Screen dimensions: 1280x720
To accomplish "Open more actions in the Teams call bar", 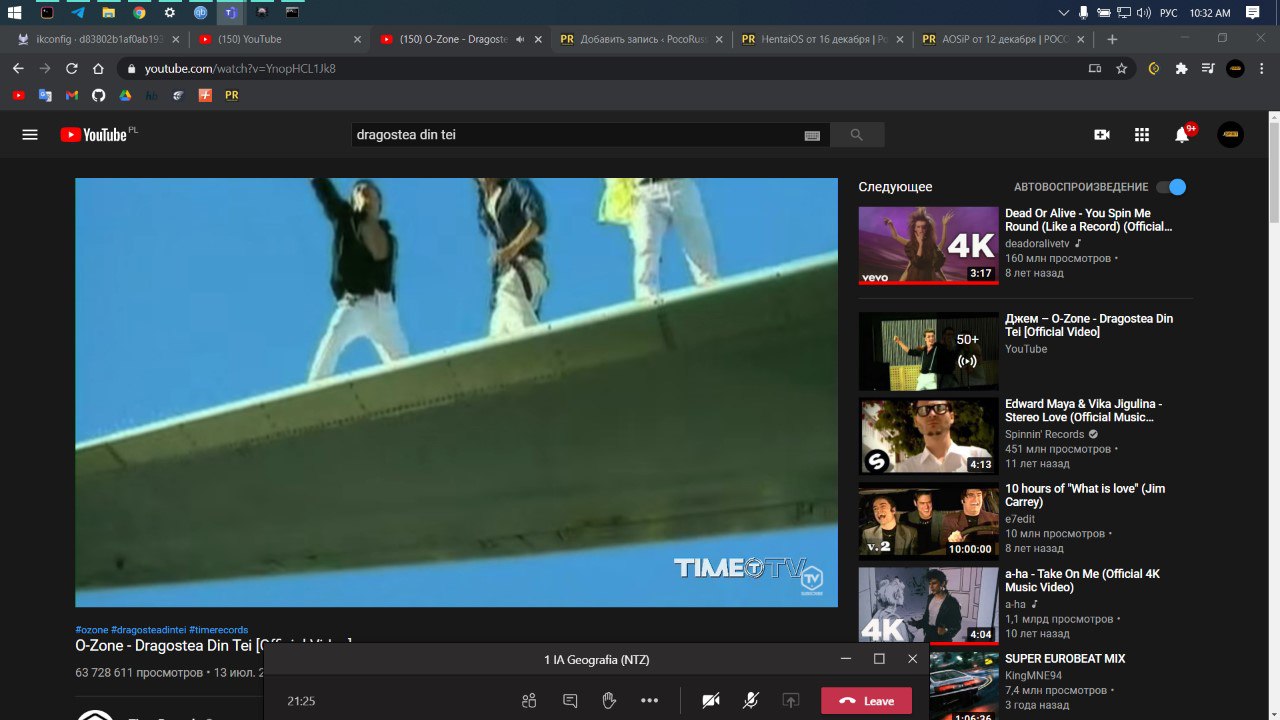I will (x=650, y=701).
